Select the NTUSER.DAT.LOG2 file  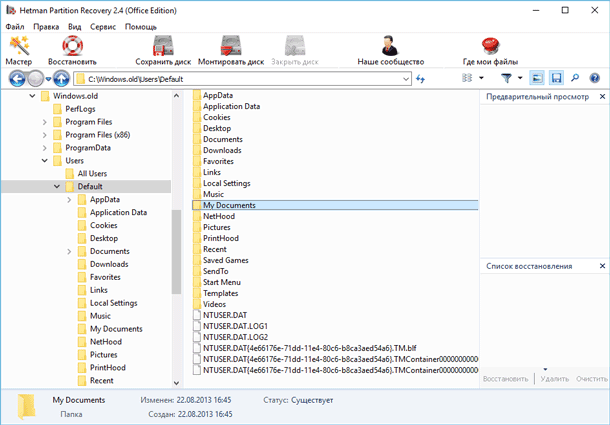(x=230, y=337)
